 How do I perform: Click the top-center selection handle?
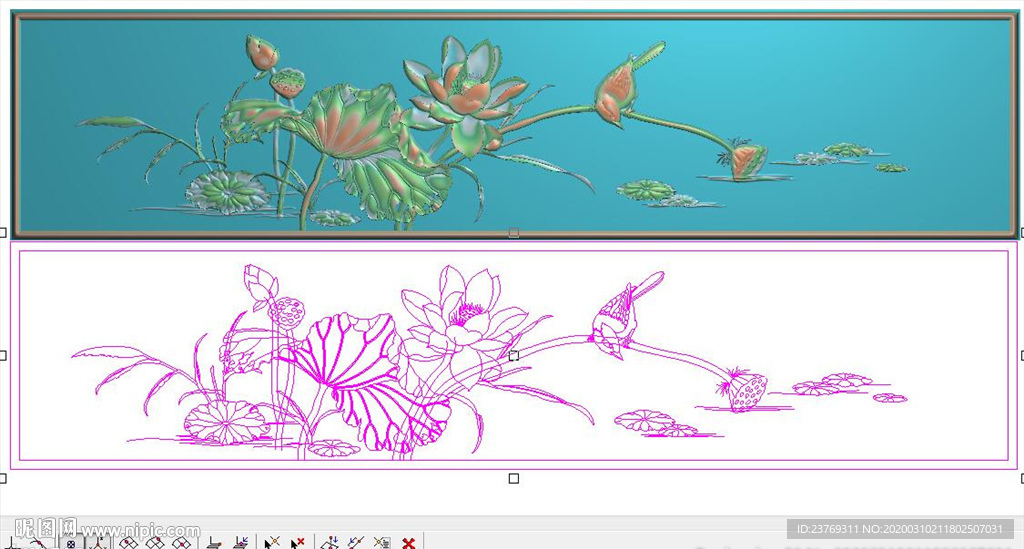tap(513, 232)
